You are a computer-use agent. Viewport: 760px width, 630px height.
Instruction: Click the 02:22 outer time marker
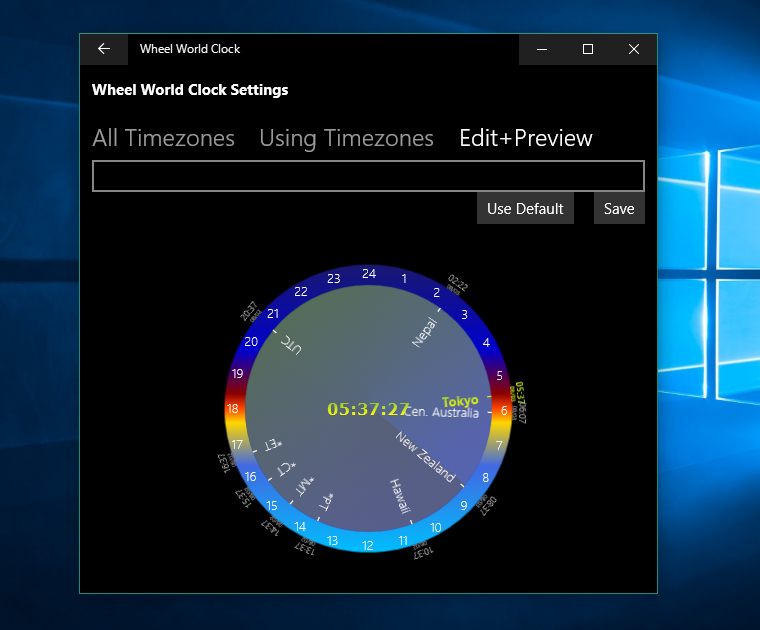(x=458, y=284)
